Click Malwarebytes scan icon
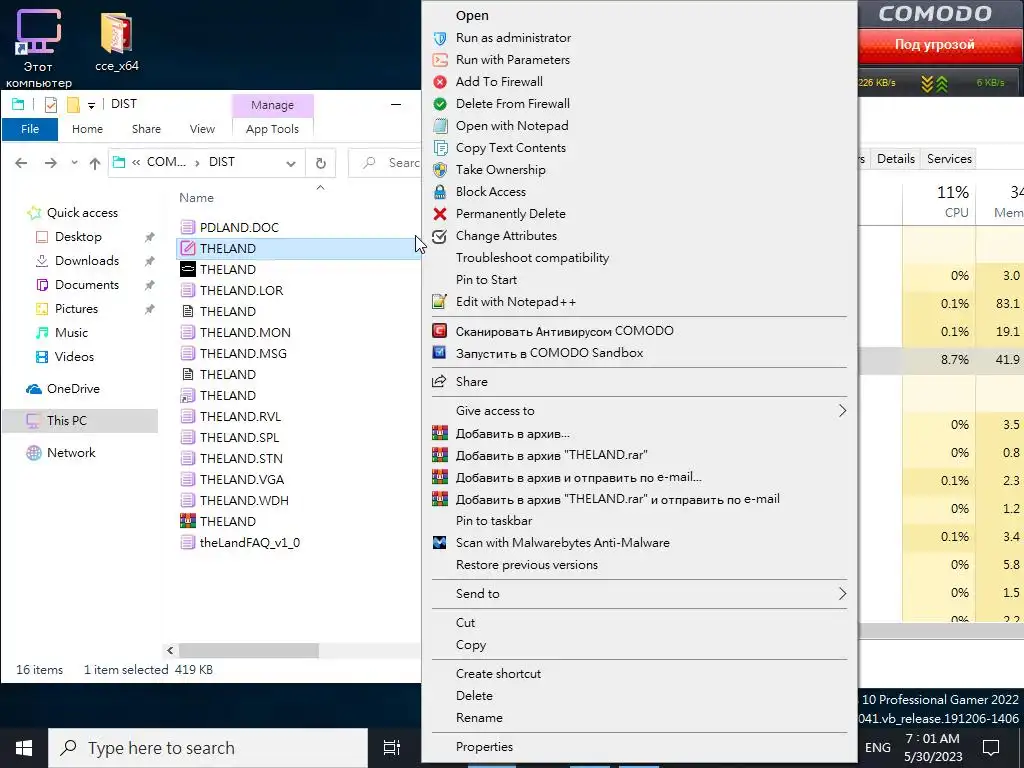 point(440,543)
